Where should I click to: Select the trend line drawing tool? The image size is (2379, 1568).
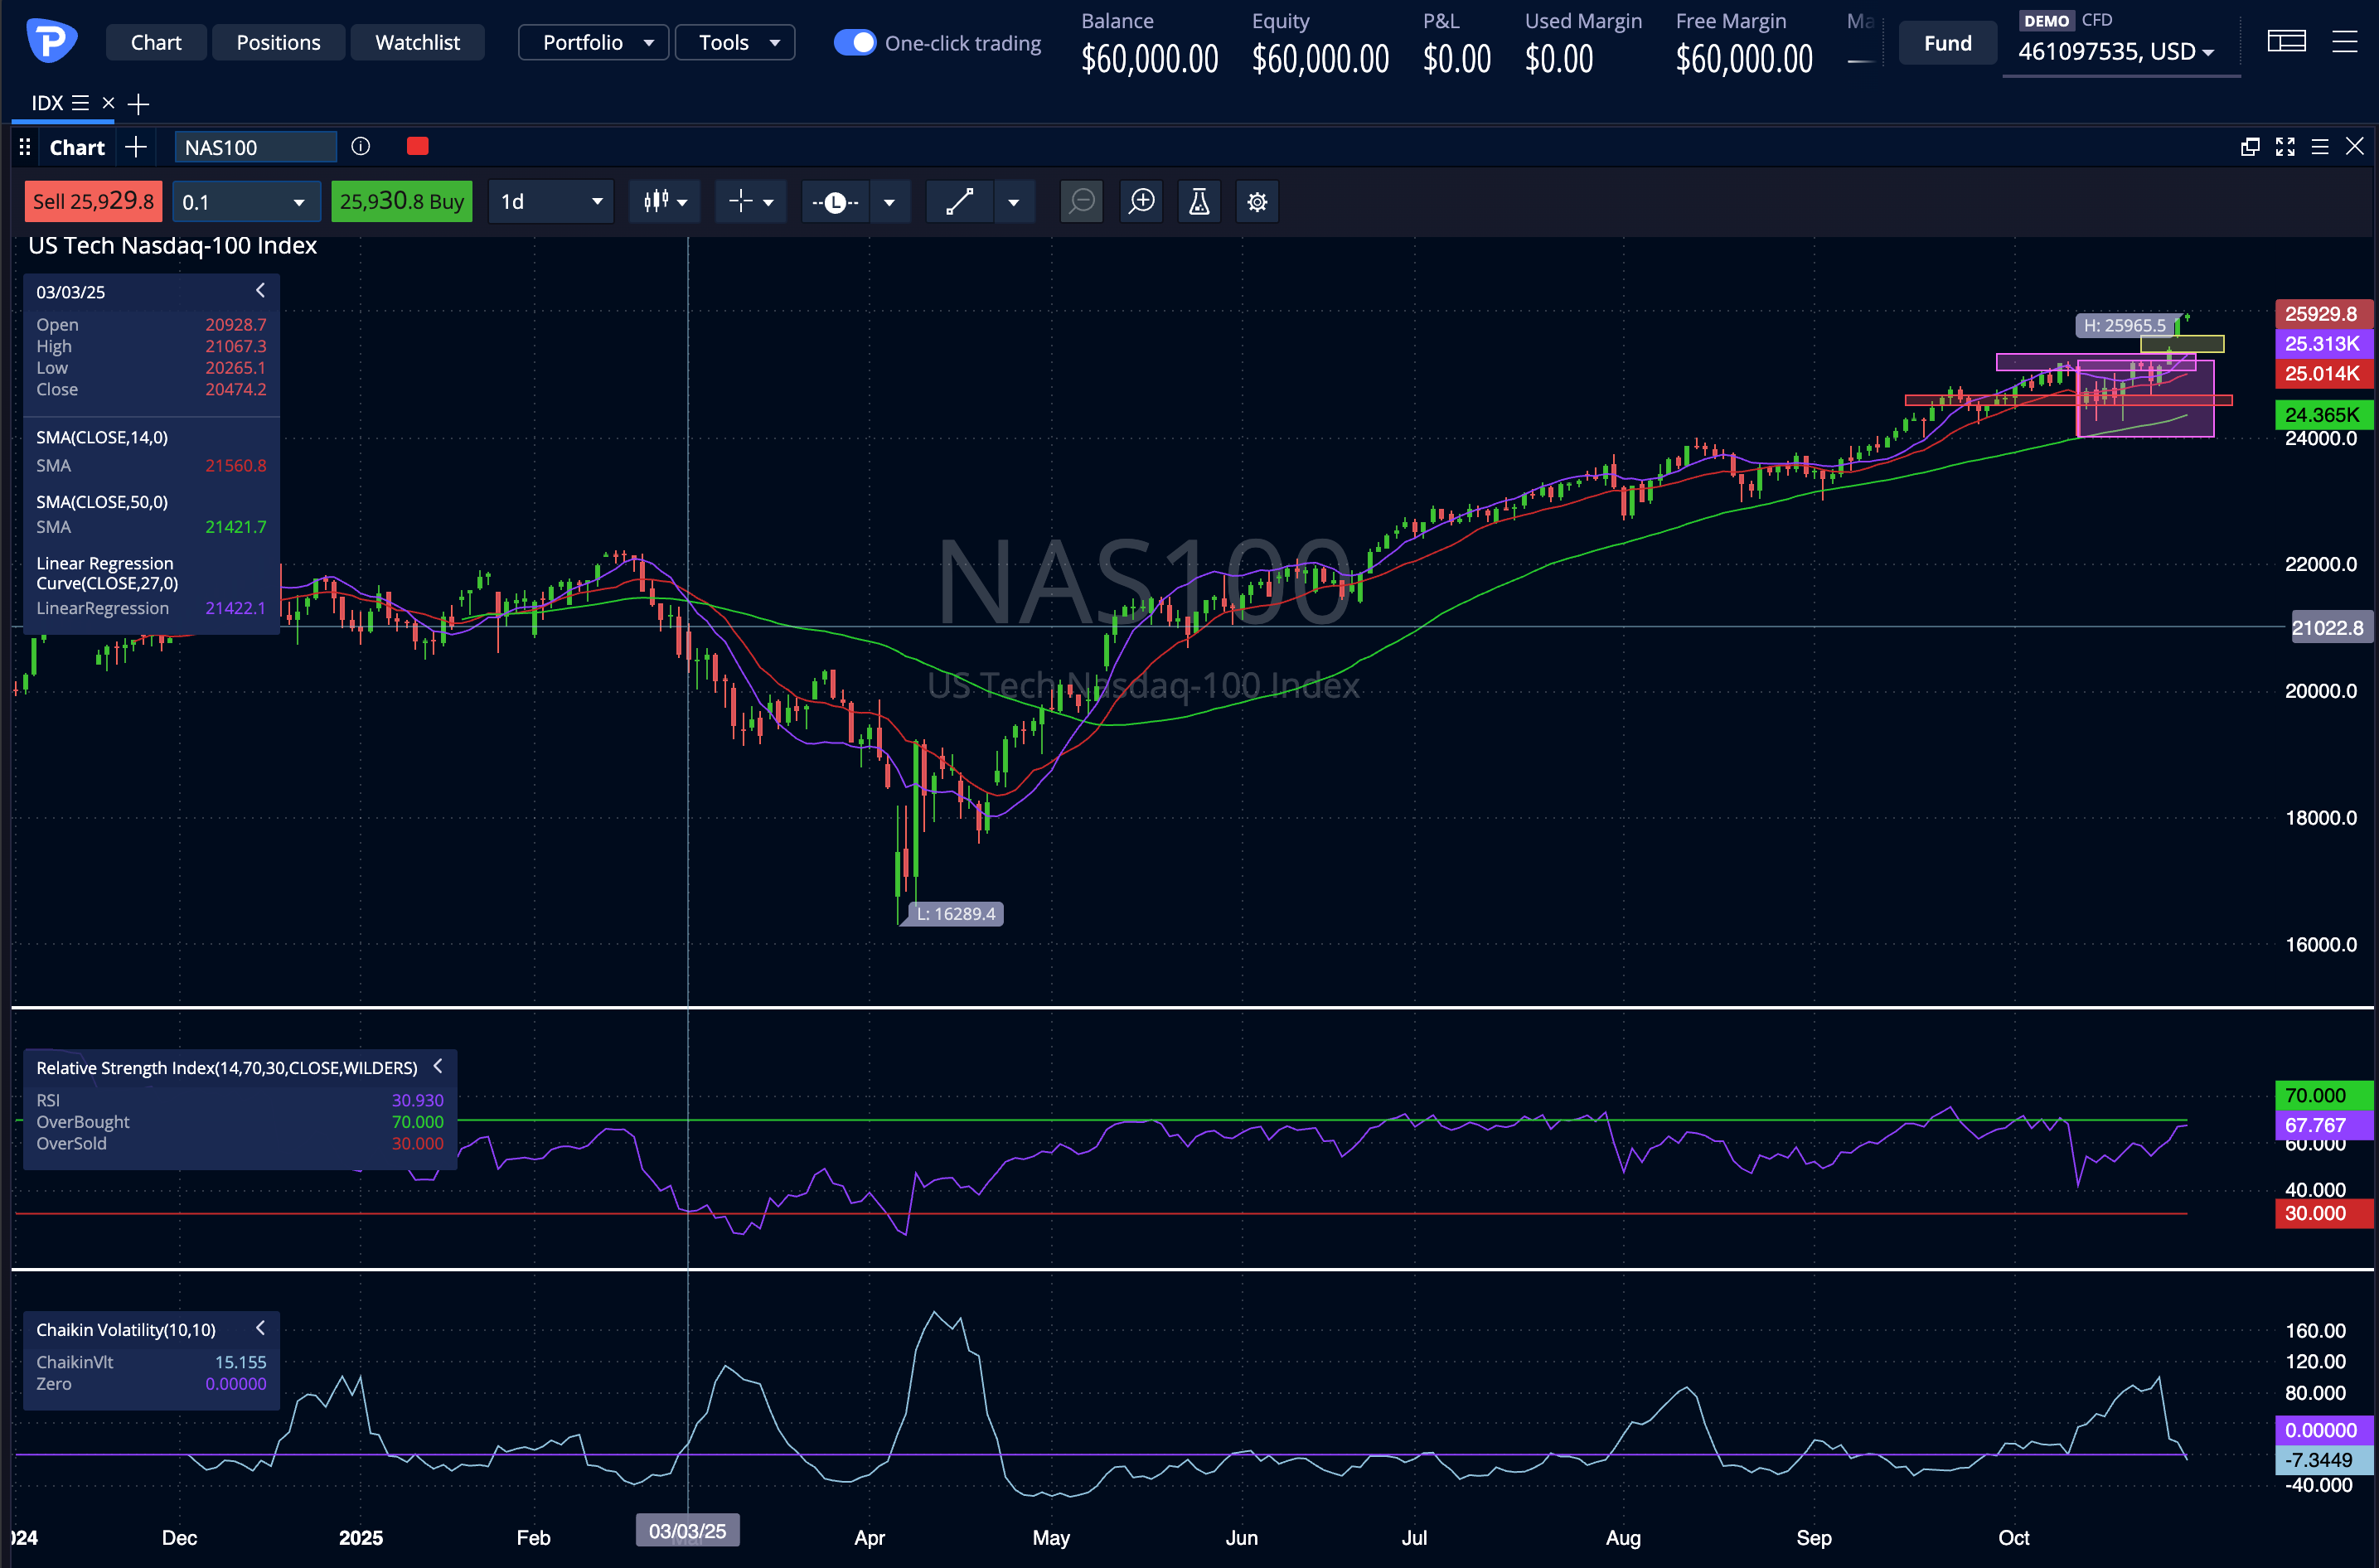958,201
